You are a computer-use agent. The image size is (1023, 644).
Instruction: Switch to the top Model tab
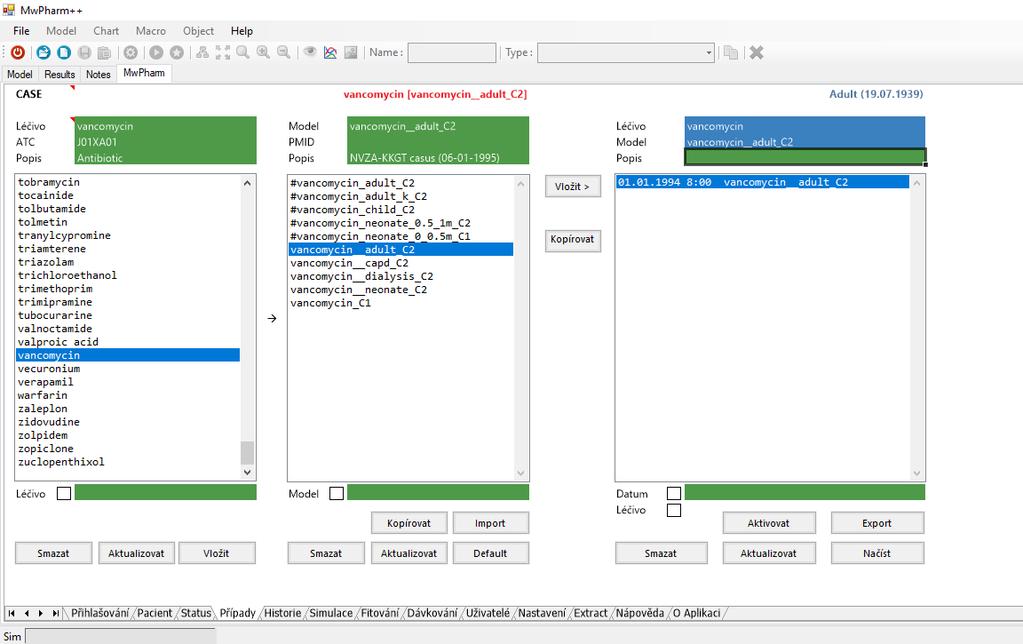pos(20,74)
